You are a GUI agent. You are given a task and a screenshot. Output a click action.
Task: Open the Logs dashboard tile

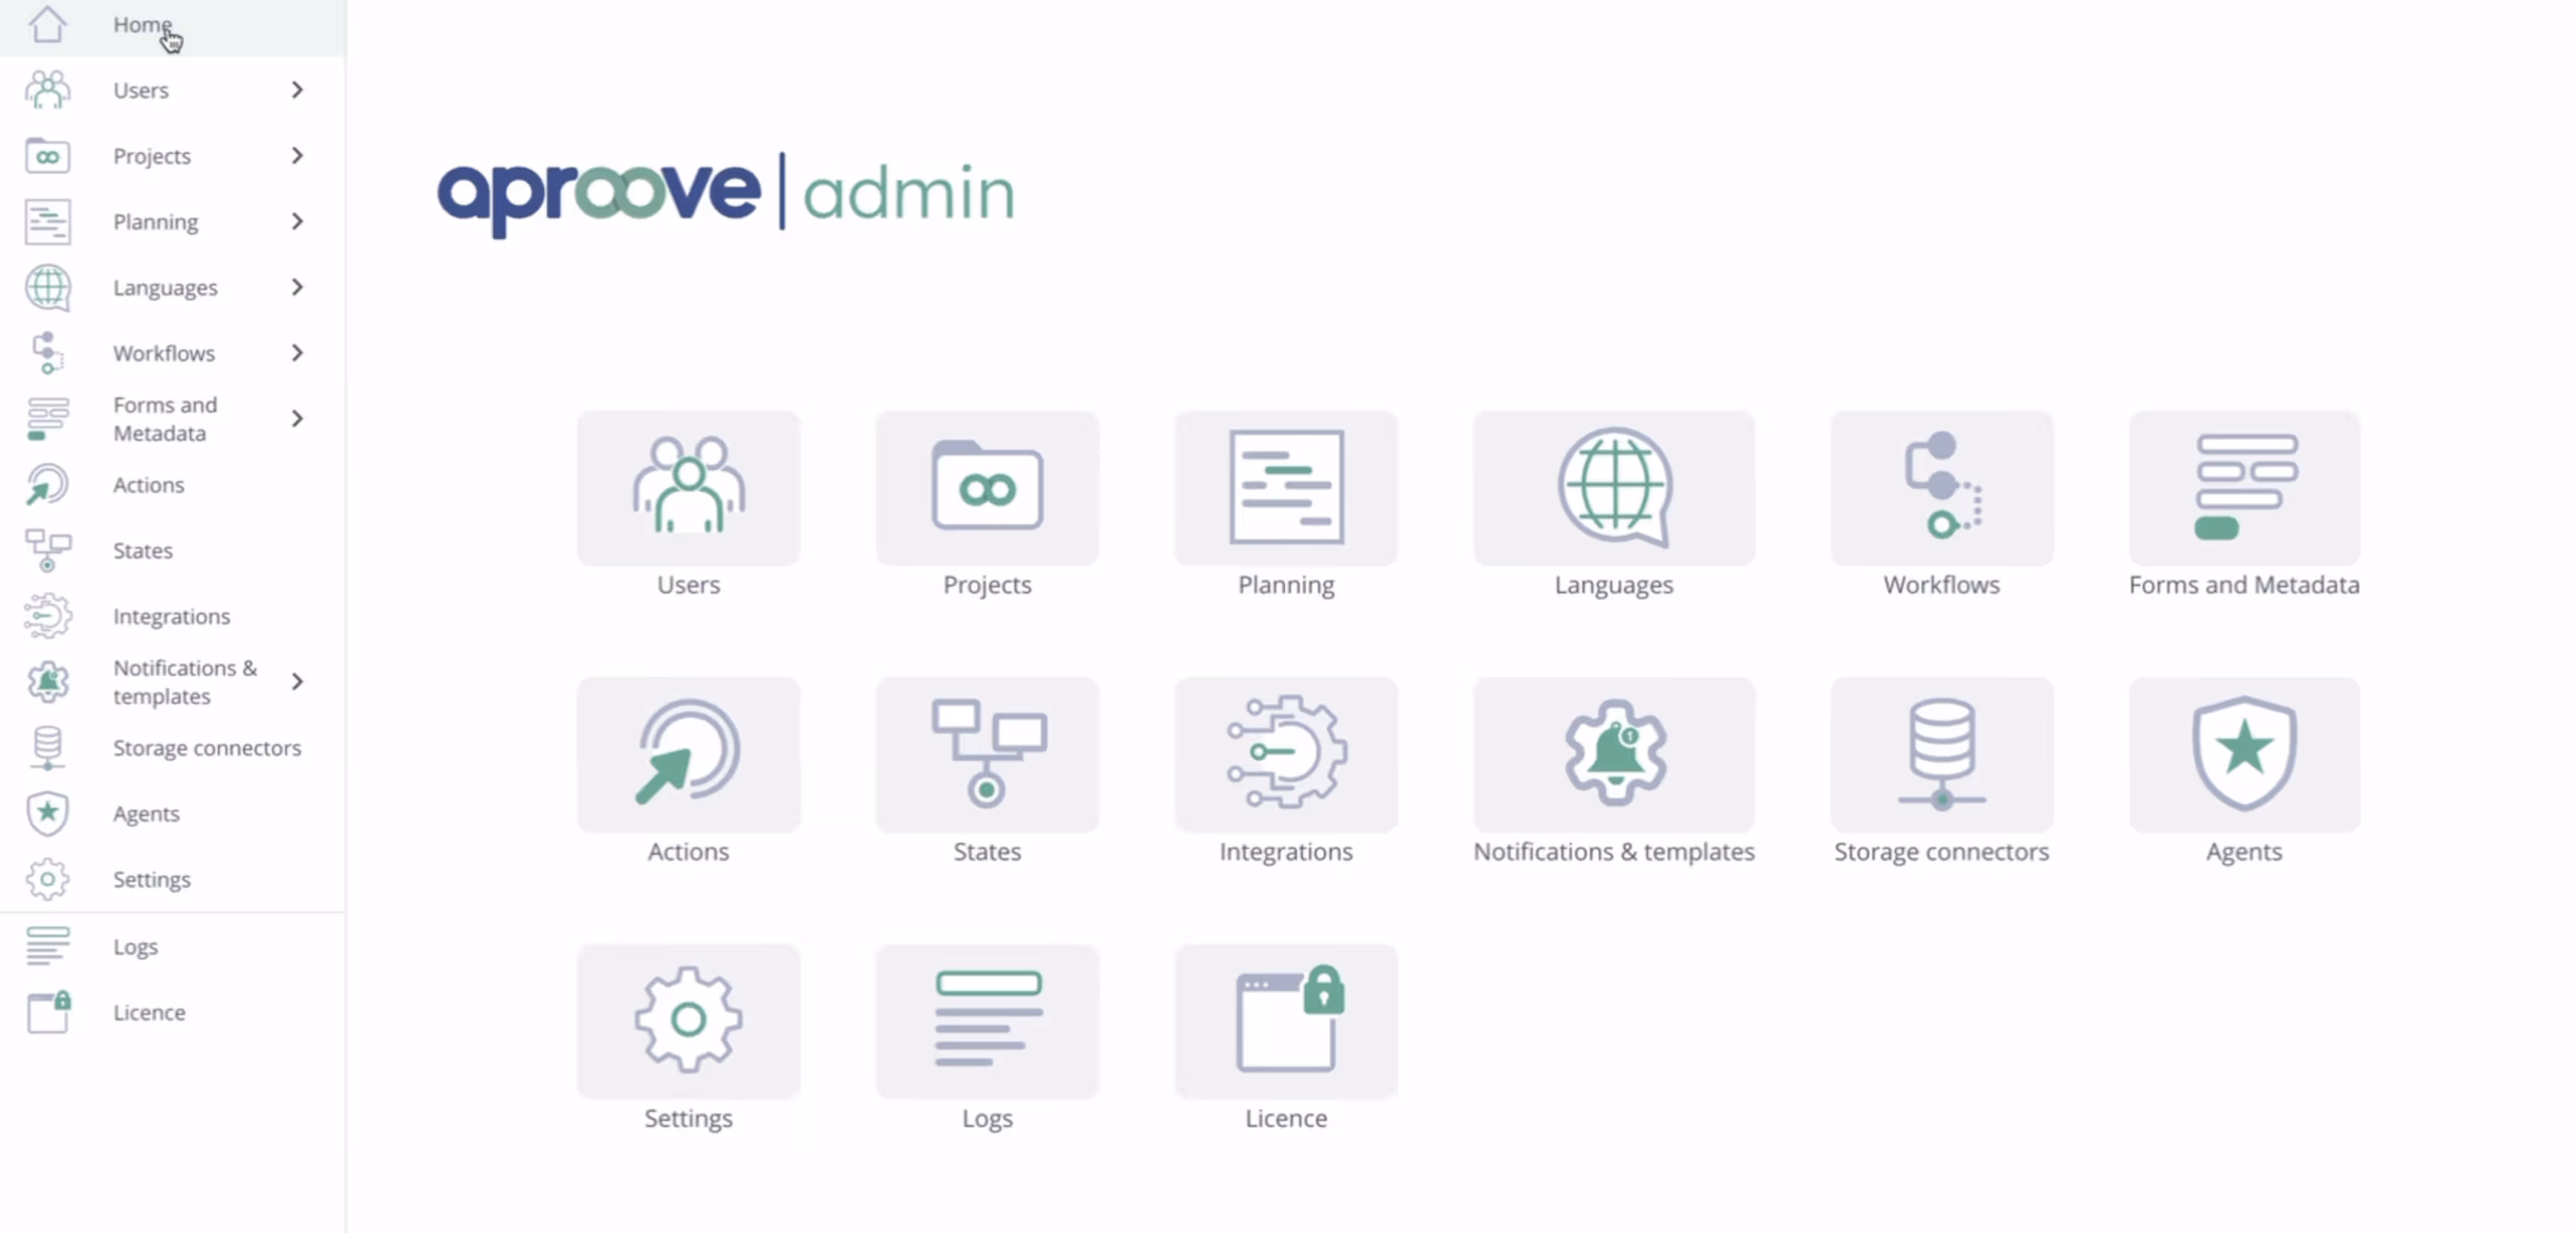click(987, 1021)
